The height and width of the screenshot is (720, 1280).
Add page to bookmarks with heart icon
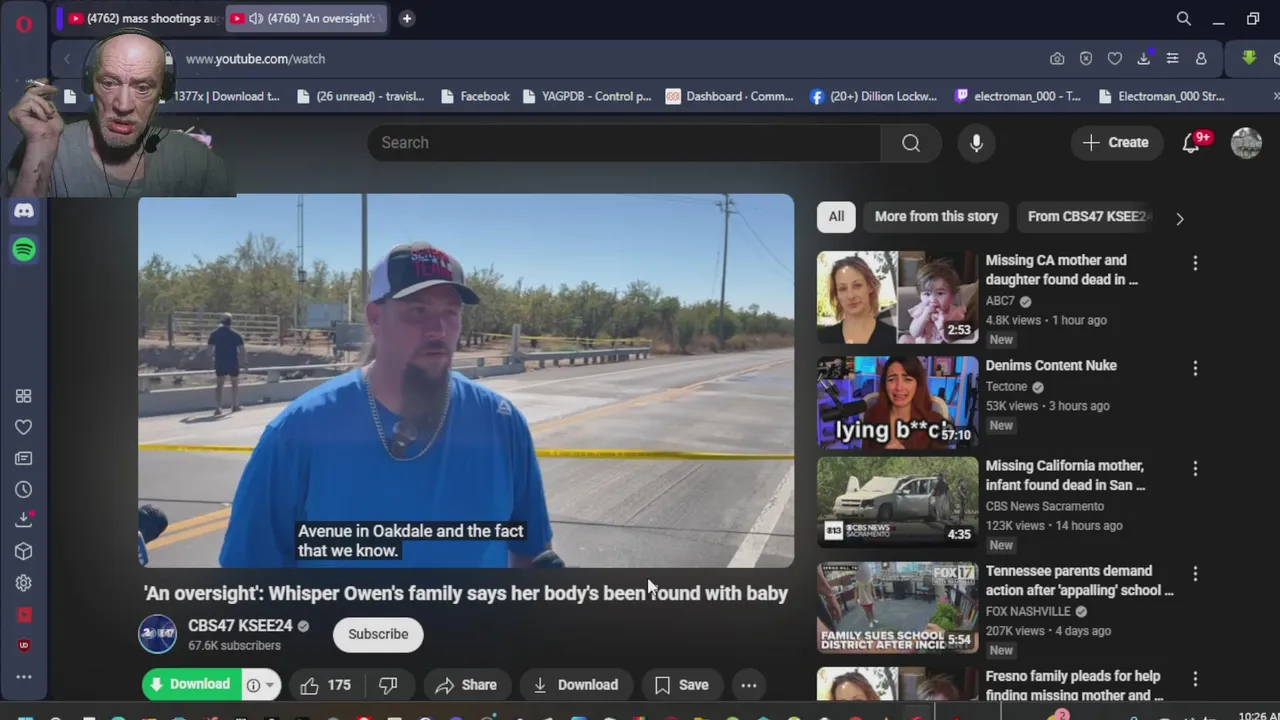click(1115, 59)
